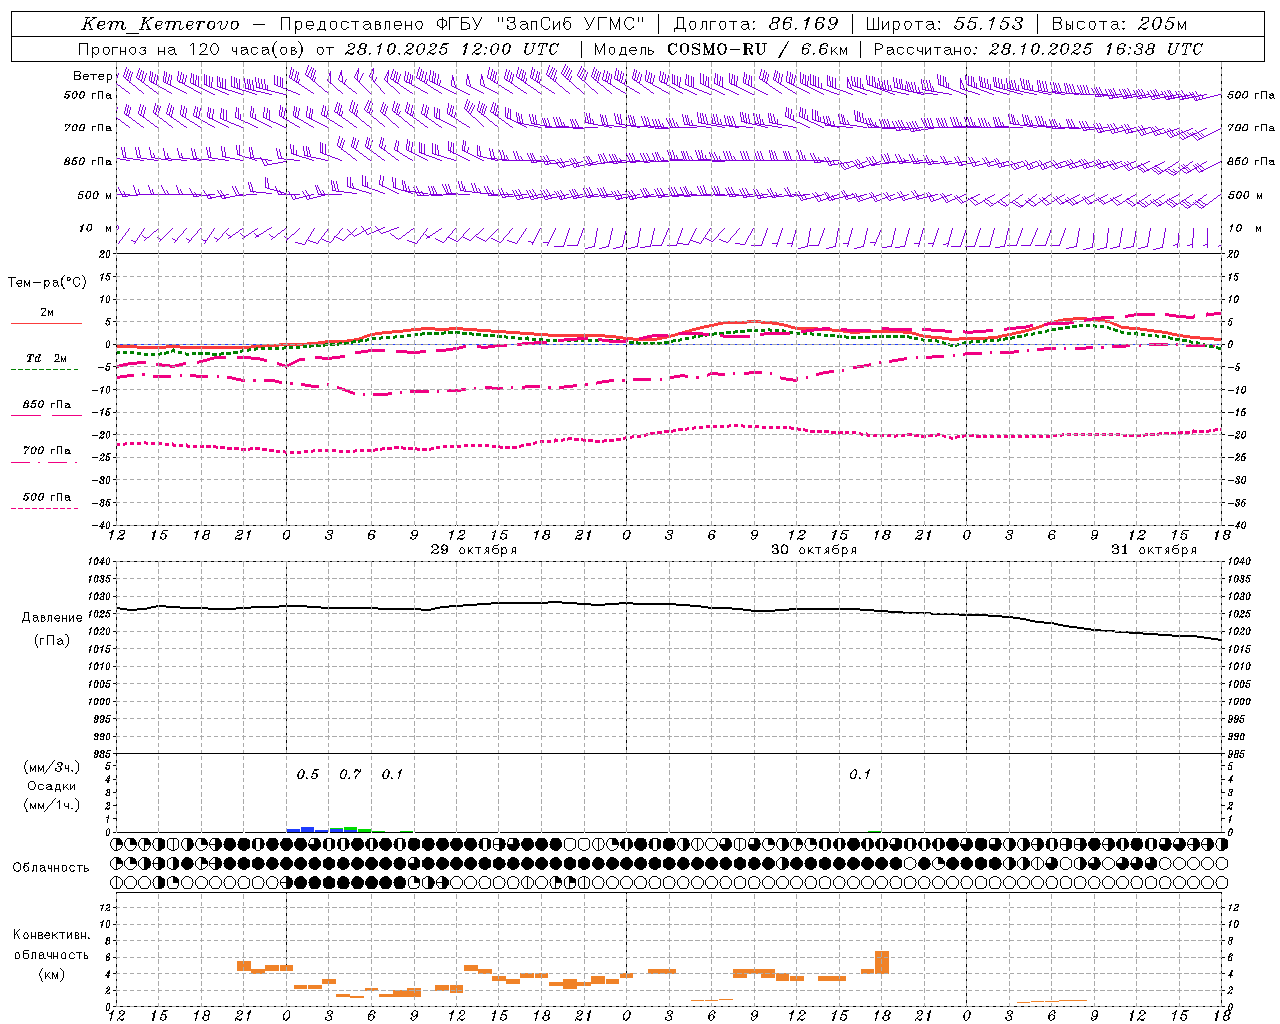The image size is (1280, 1024).
Task: Click the '700 гПа' temperature legend entry
Action: tap(46, 456)
